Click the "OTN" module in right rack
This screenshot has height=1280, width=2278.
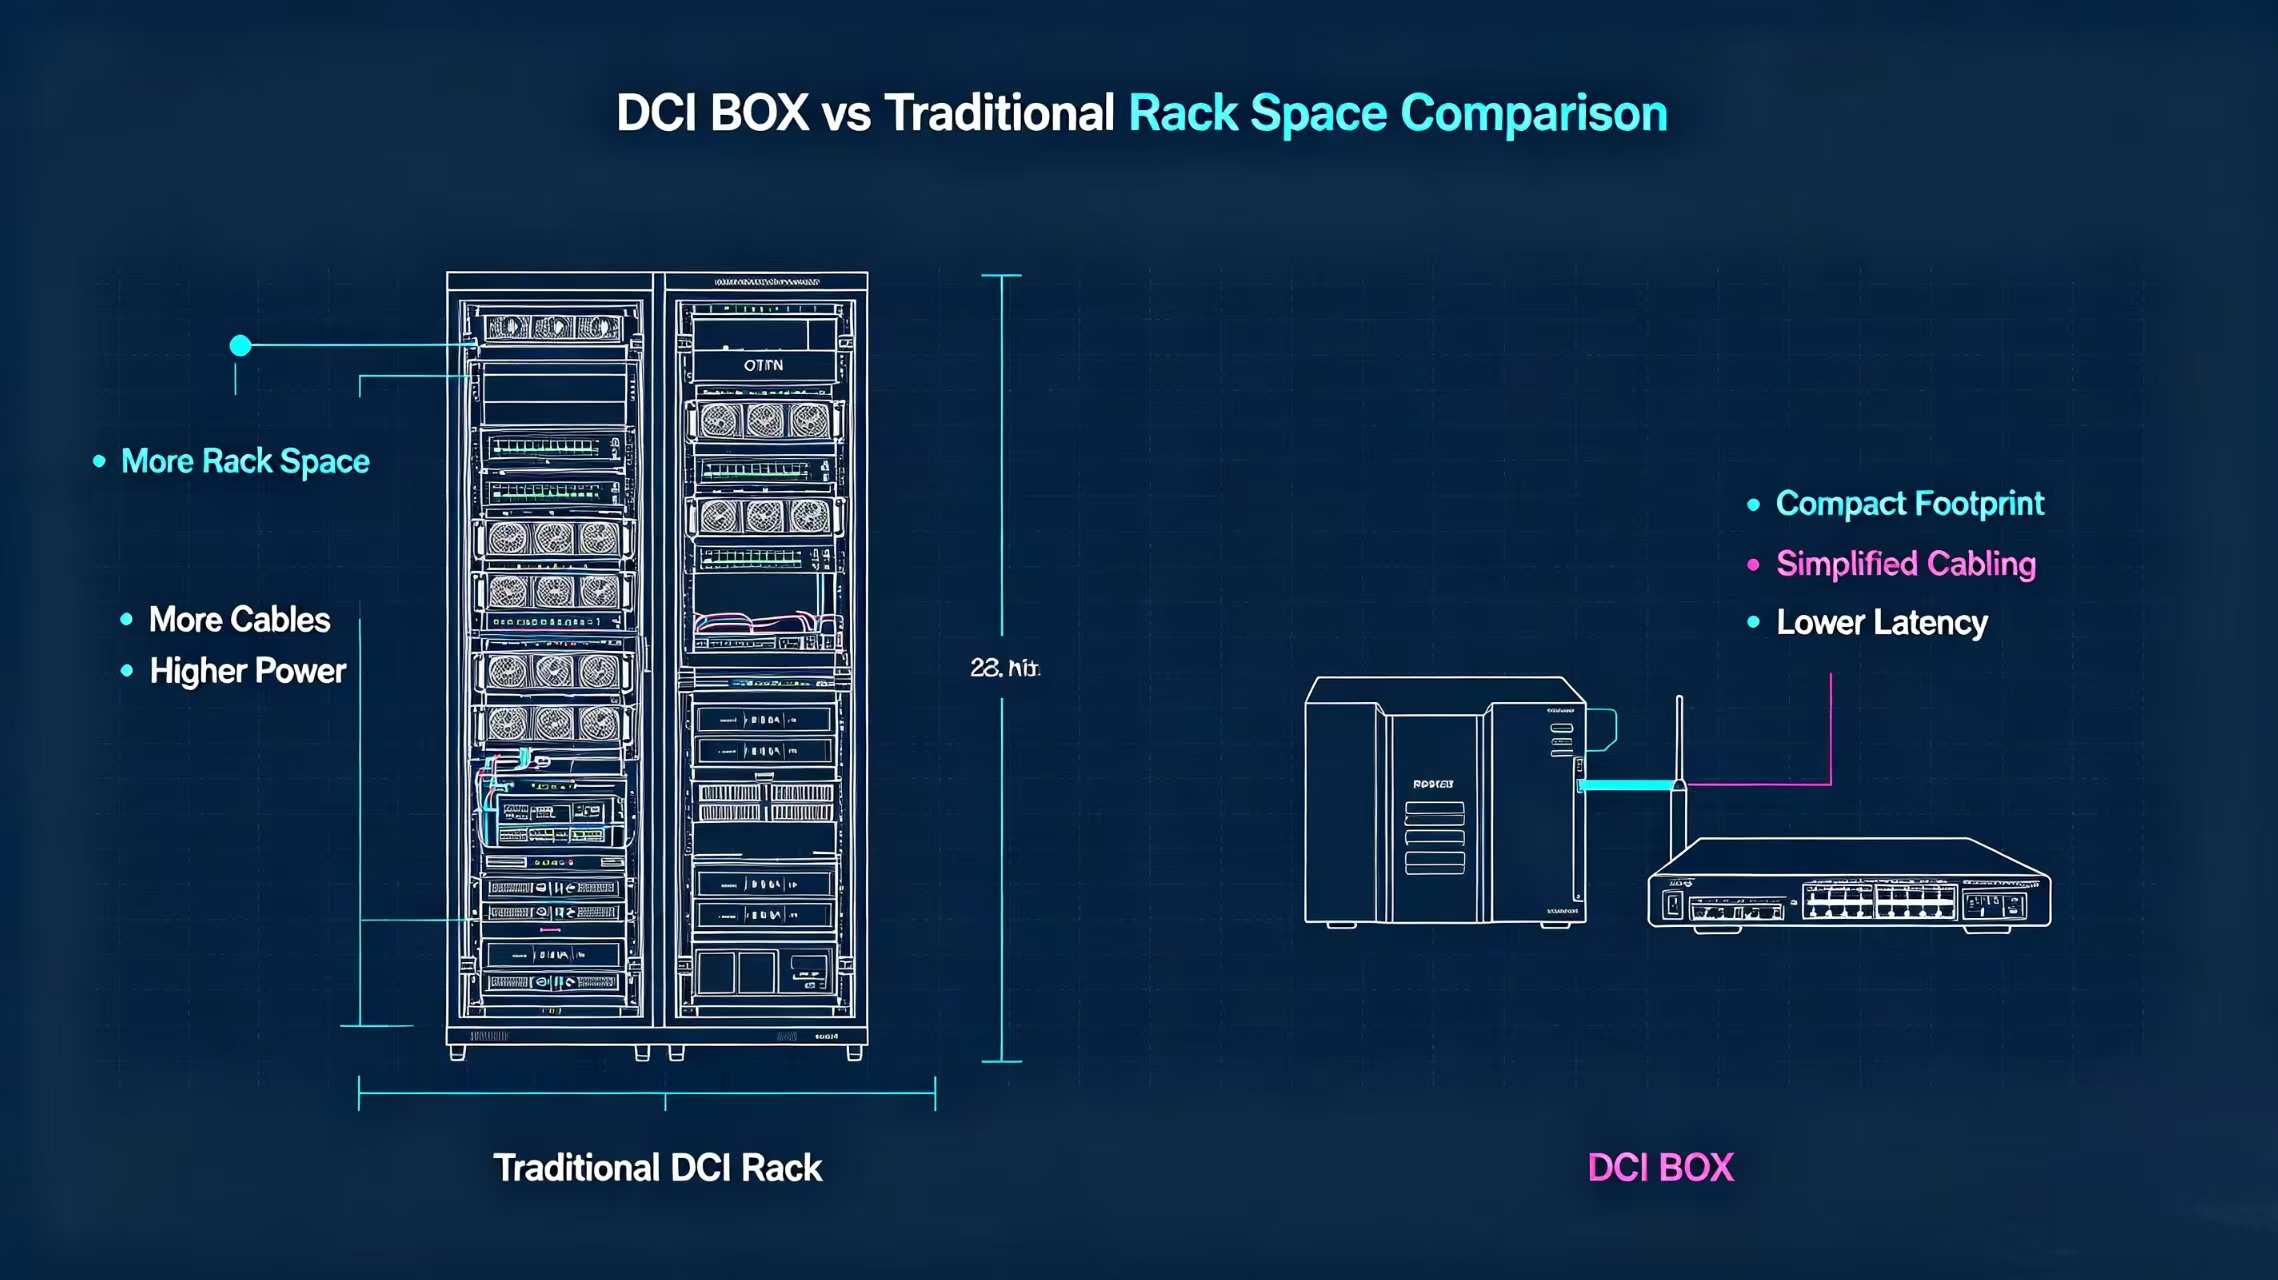[x=764, y=366]
